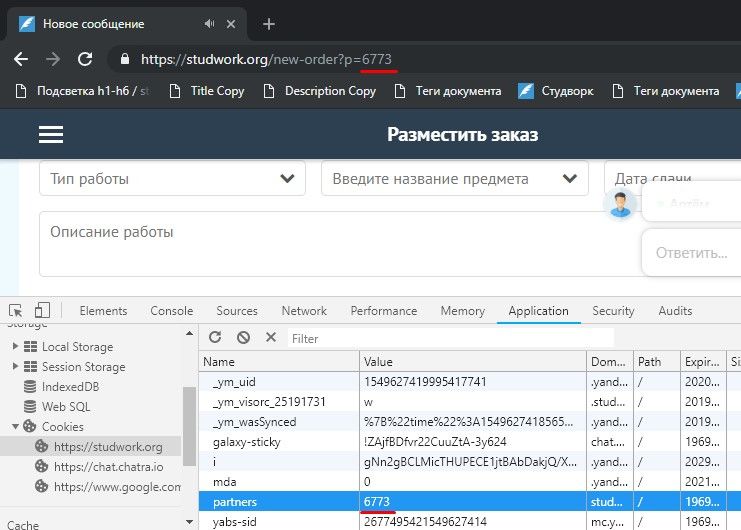Mute the tab audio speaker icon
Viewport: 741px width, 530px height.
click(211, 24)
